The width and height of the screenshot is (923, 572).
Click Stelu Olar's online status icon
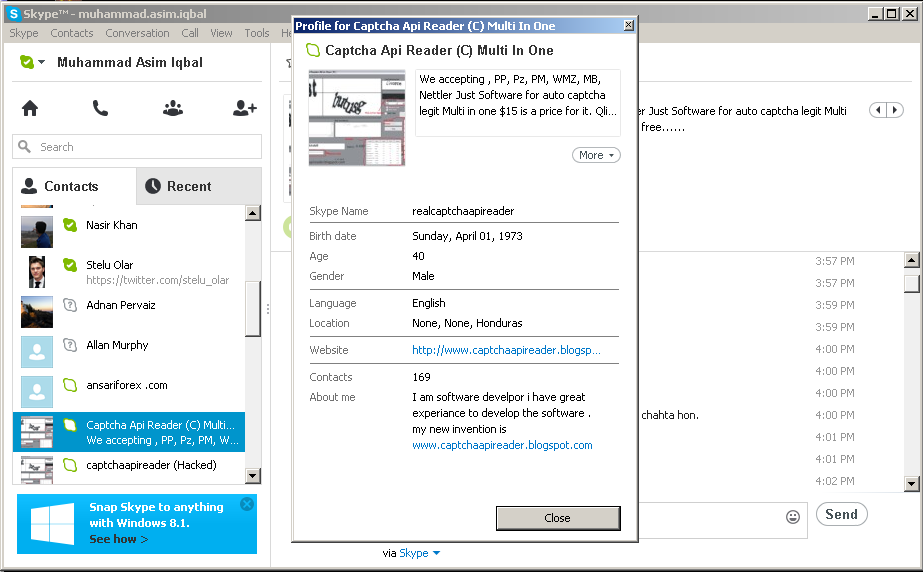pos(70,265)
